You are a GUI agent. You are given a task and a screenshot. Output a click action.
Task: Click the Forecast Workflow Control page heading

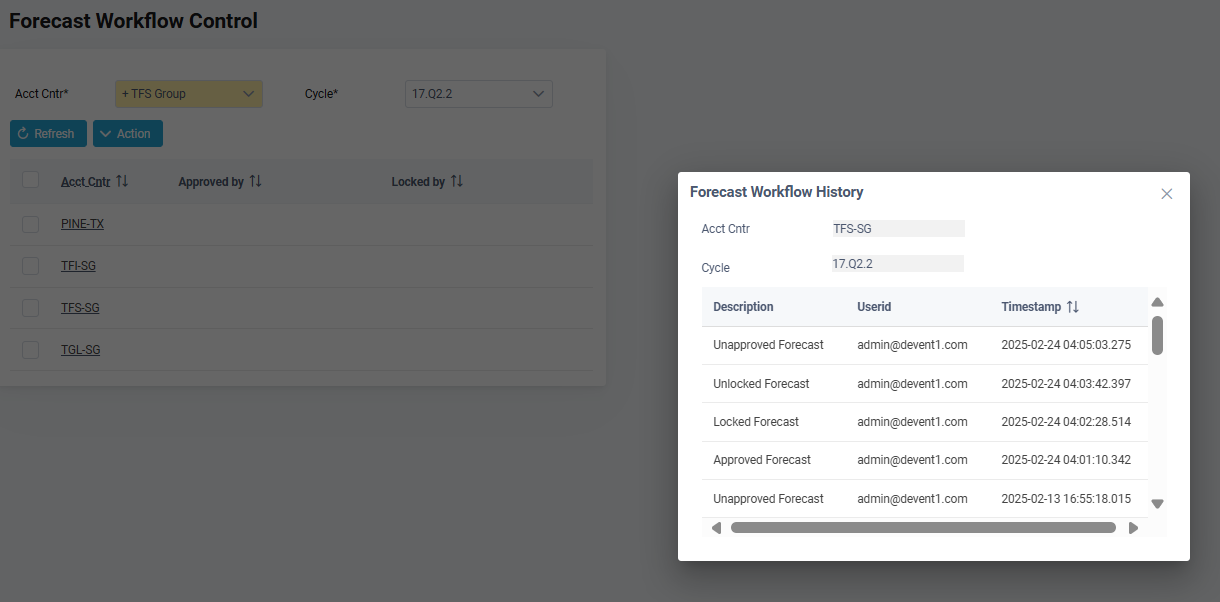pos(133,20)
